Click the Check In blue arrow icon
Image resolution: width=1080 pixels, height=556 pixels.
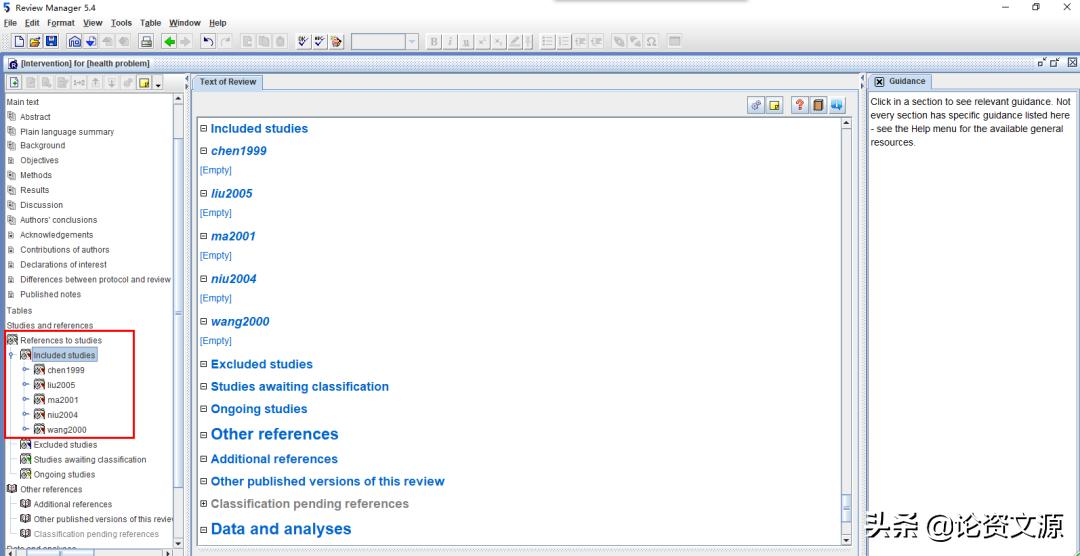(x=90, y=41)
